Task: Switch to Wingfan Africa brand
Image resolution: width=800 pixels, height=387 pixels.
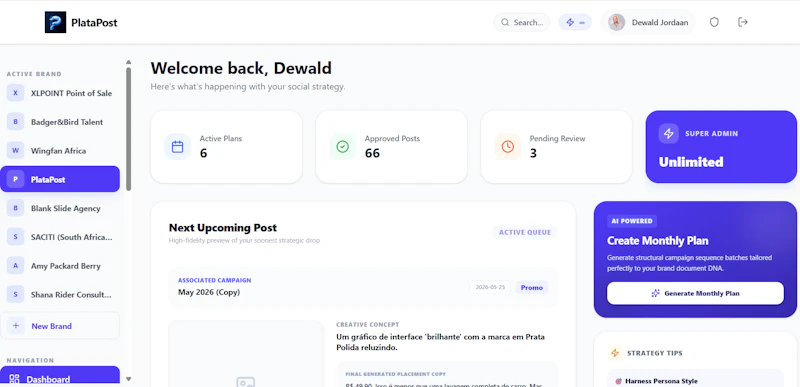Action: tap(60, 151)
